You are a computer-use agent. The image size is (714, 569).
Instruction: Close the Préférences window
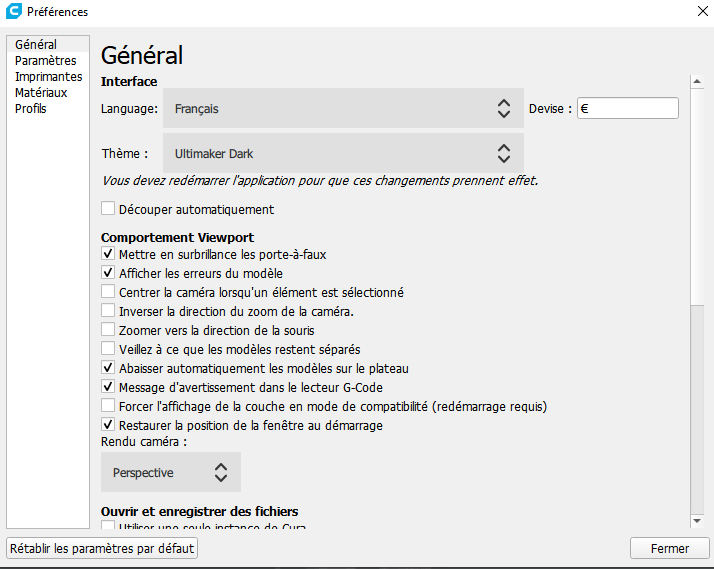click(x=703, y=11)
